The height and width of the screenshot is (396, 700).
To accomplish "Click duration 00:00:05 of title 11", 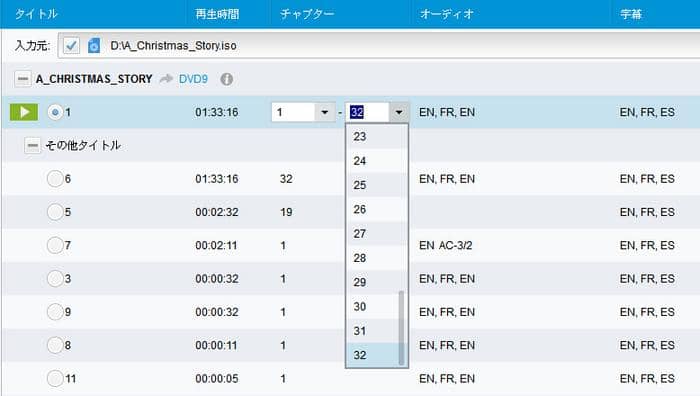I will coord(217,379).
